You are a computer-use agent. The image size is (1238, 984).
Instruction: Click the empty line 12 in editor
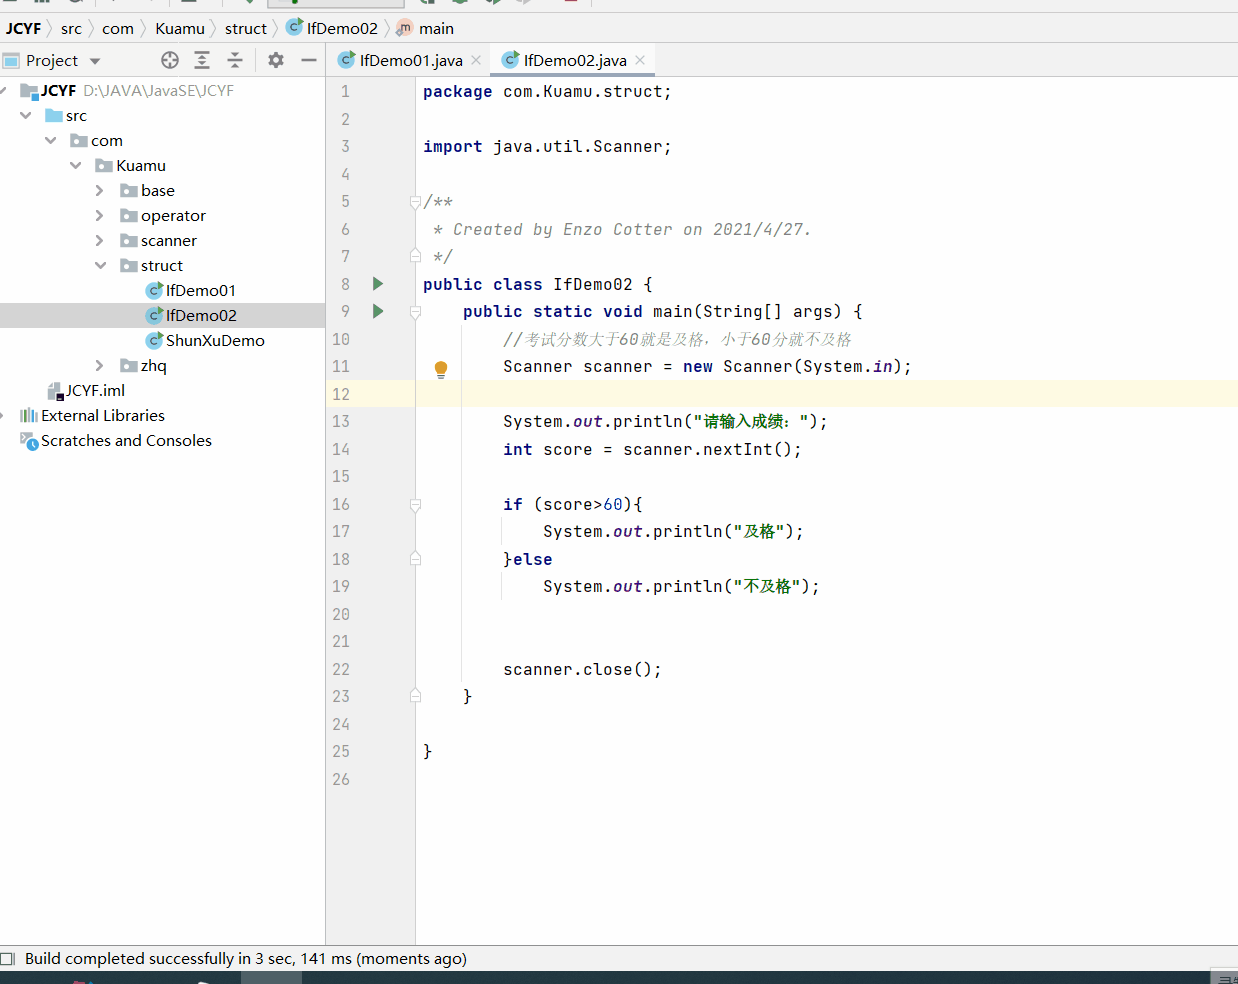[800, 394]
